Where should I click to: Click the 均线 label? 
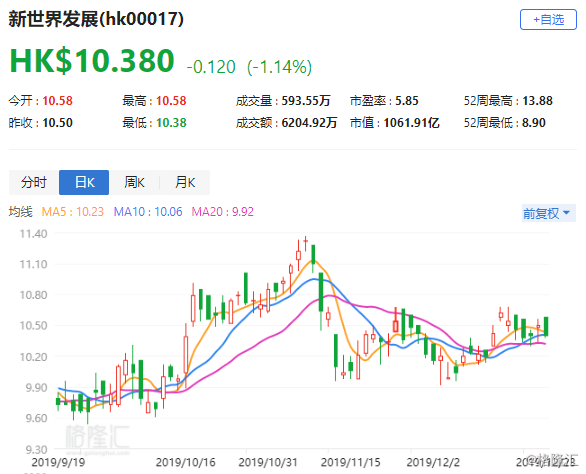coord(21,212)
